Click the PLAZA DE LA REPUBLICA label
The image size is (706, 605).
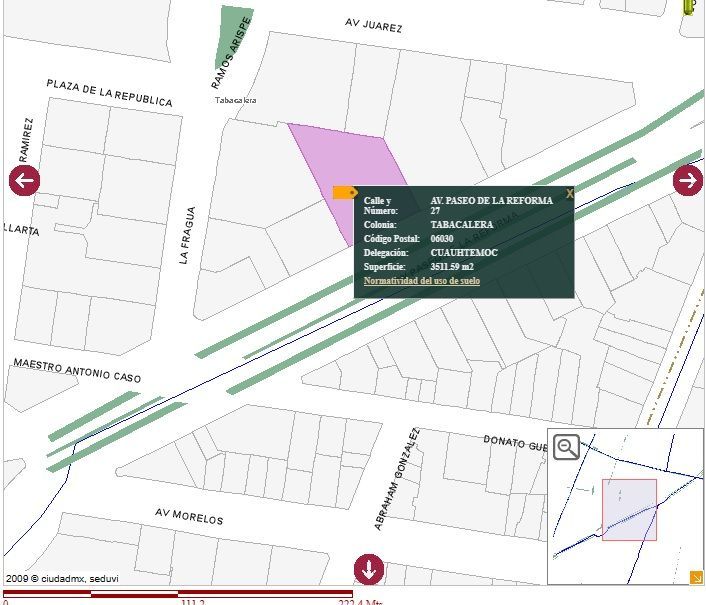click(109, 93)
